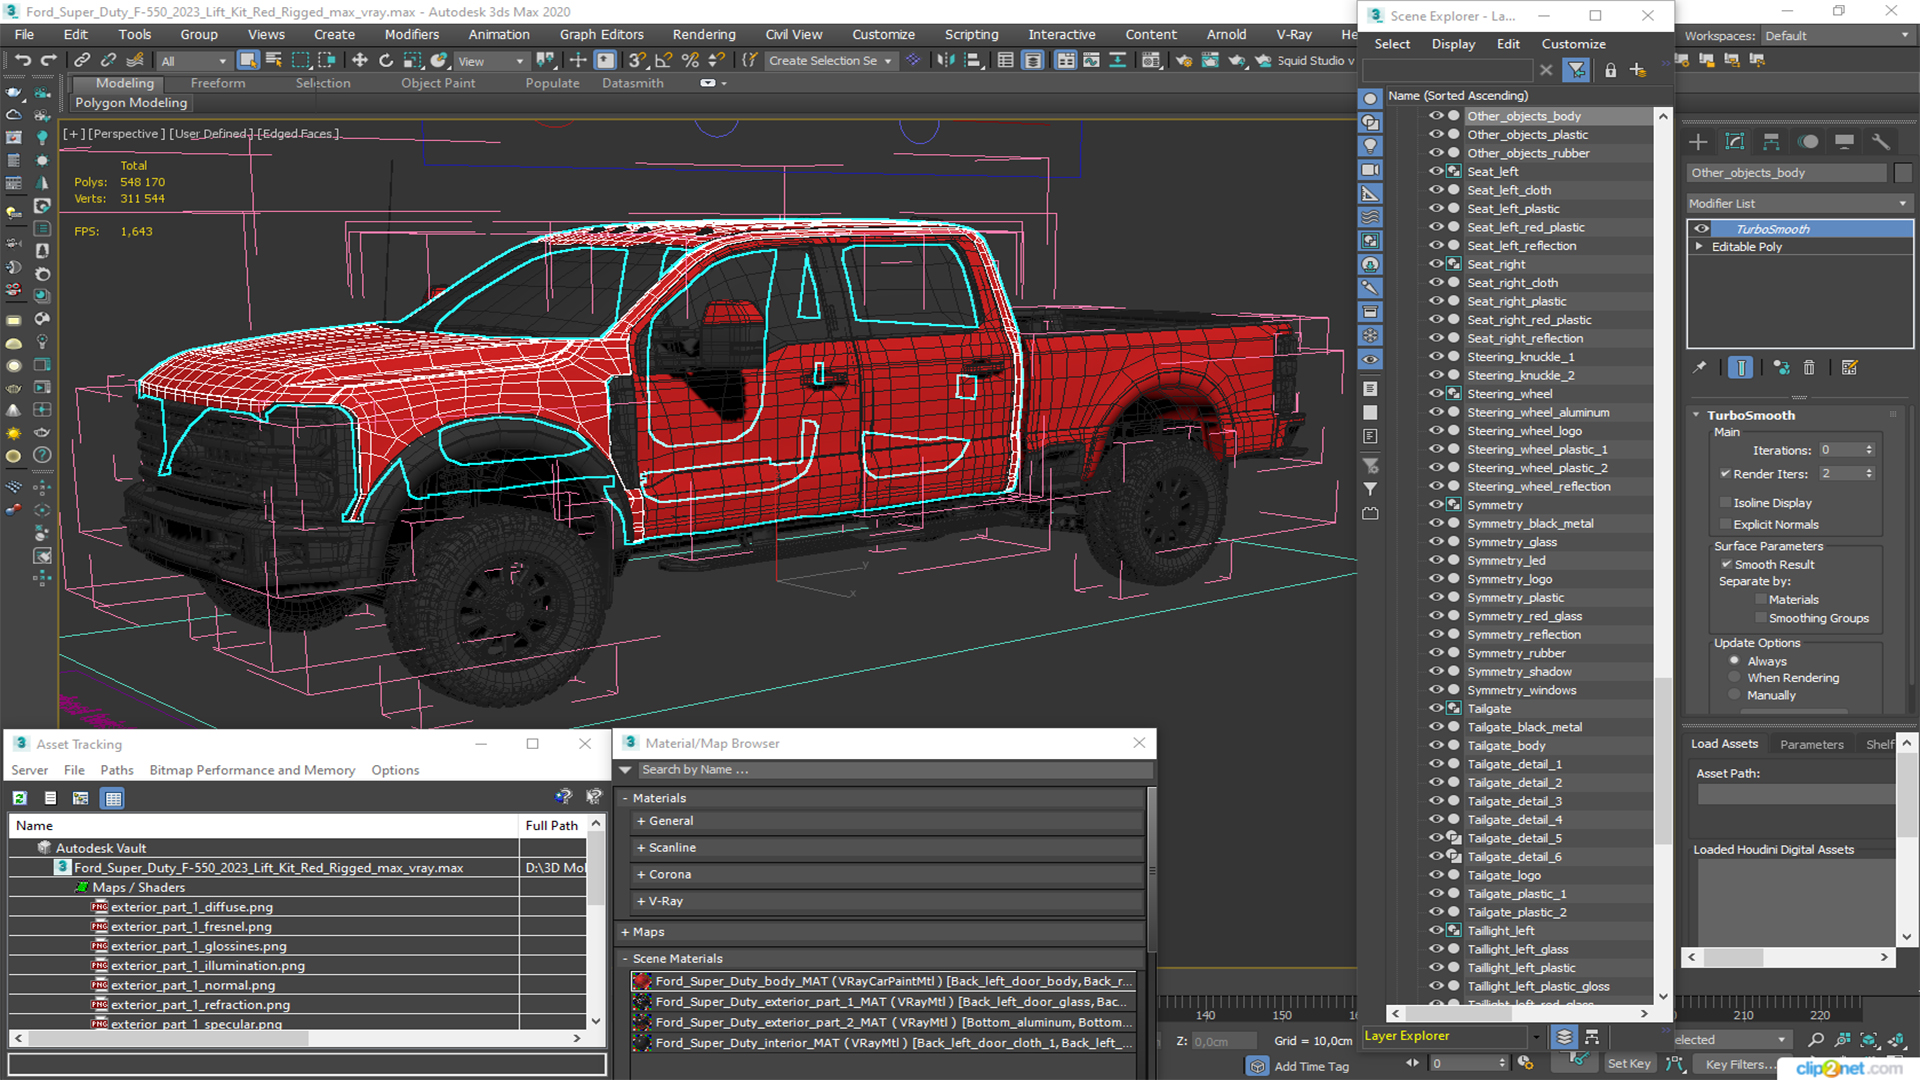
Task: Click the filter-selection funnel icon in Scene Explorer
Action: 1576,70
